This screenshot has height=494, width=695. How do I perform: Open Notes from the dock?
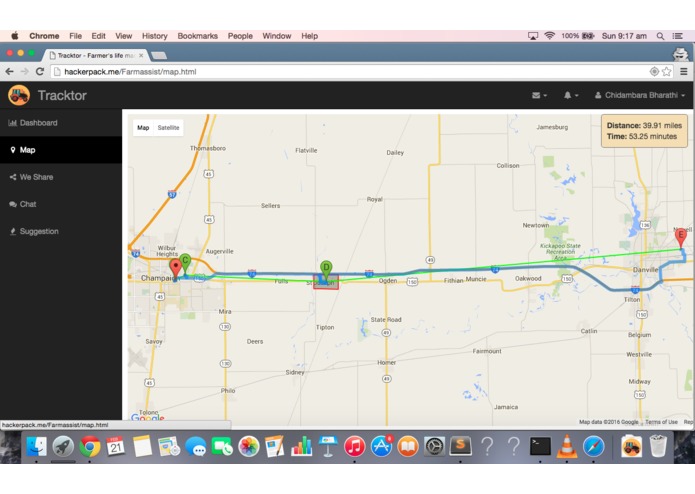(142, 446)
